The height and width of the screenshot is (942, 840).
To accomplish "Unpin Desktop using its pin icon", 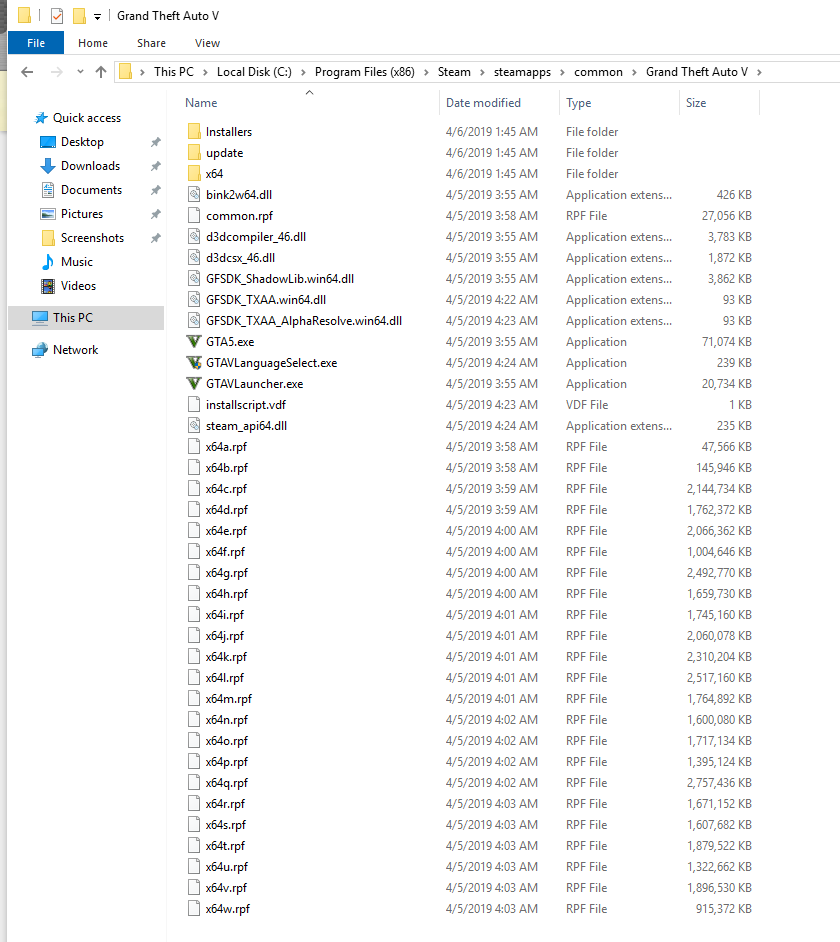I will 156,142.
